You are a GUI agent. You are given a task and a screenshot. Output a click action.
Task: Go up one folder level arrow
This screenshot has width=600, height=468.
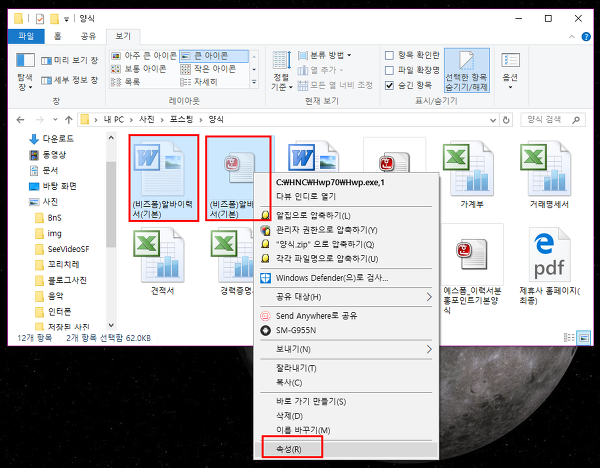coord(68,120)
